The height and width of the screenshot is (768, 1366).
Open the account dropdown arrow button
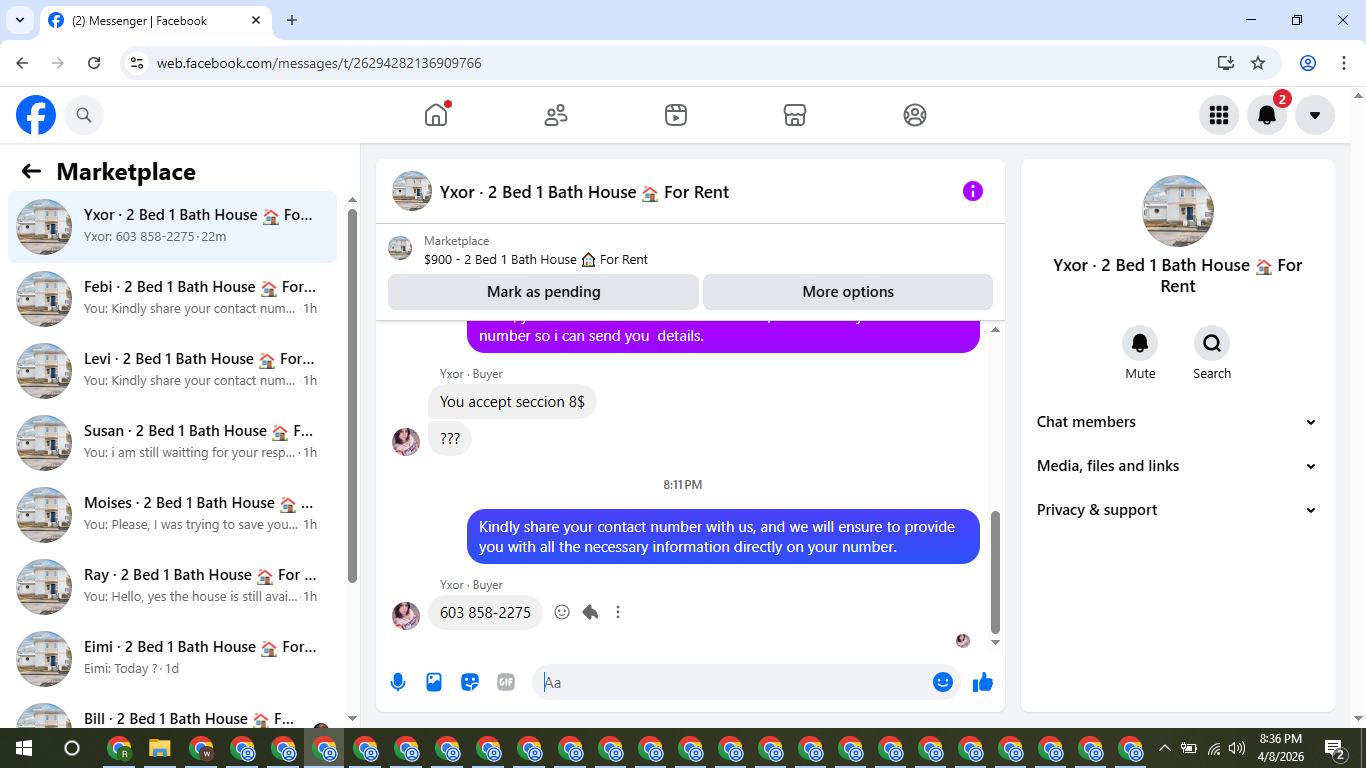tap(1314, 115)
